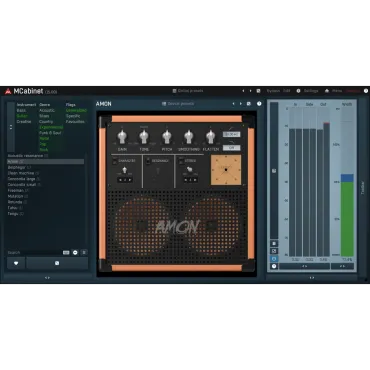
Task: Open the Global presets browser
Action: (x=188, y=91)
